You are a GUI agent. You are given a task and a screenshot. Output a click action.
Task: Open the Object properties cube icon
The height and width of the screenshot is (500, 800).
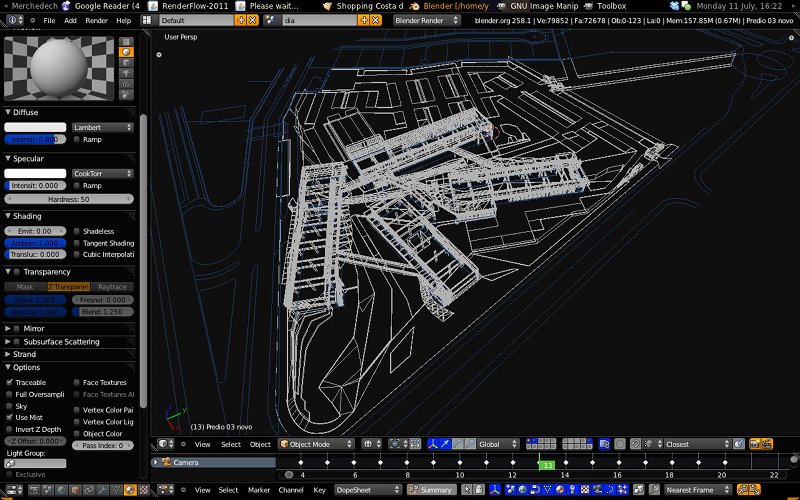[x=76, y=490]
